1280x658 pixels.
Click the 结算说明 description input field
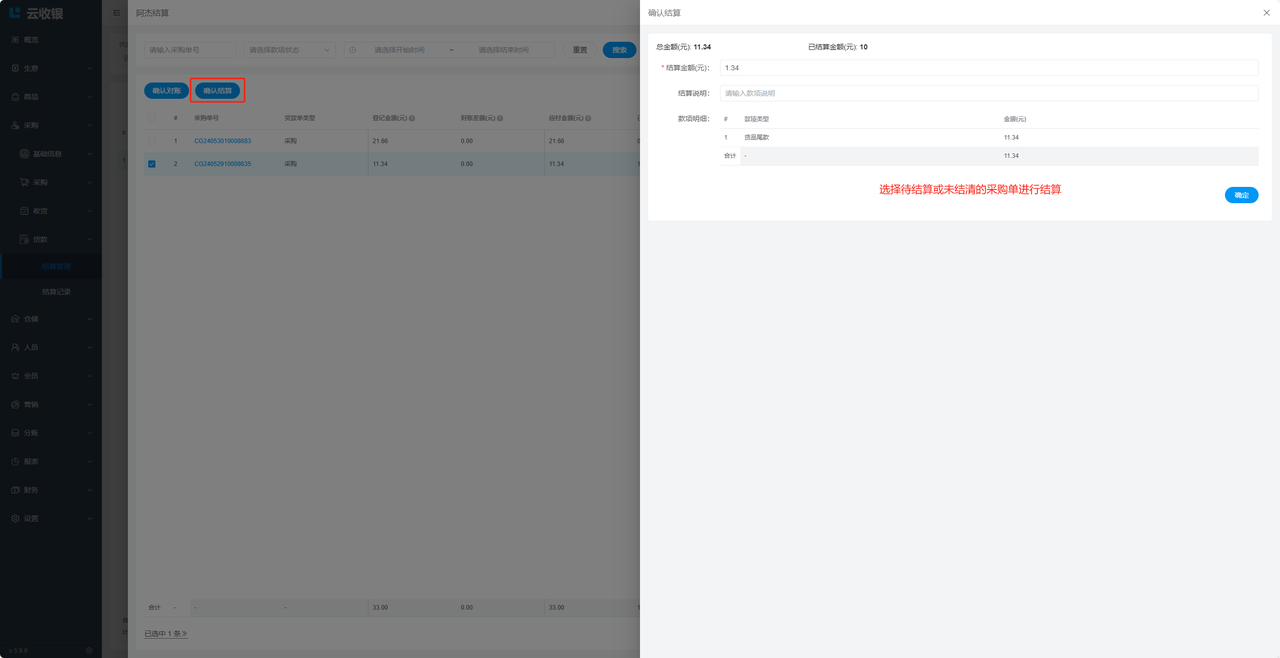988,93
